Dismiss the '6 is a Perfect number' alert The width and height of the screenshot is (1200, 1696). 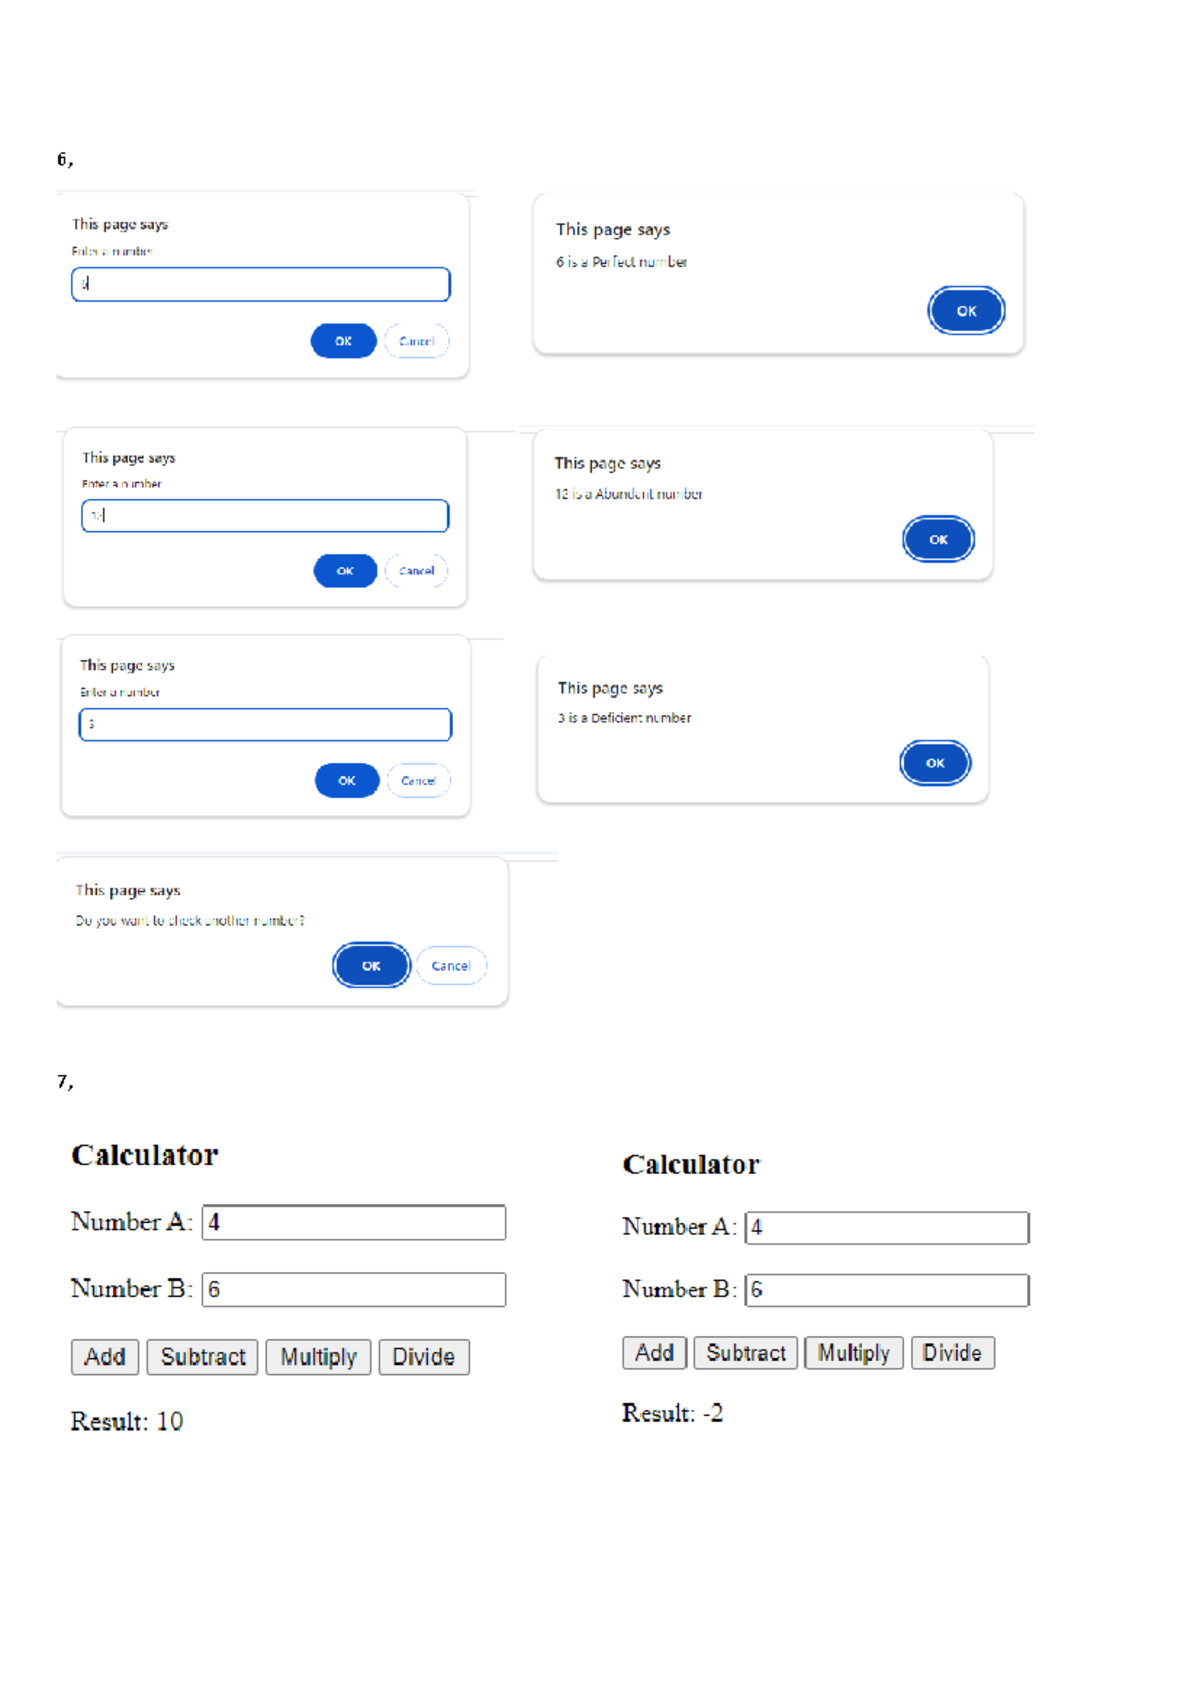[965, 310]
